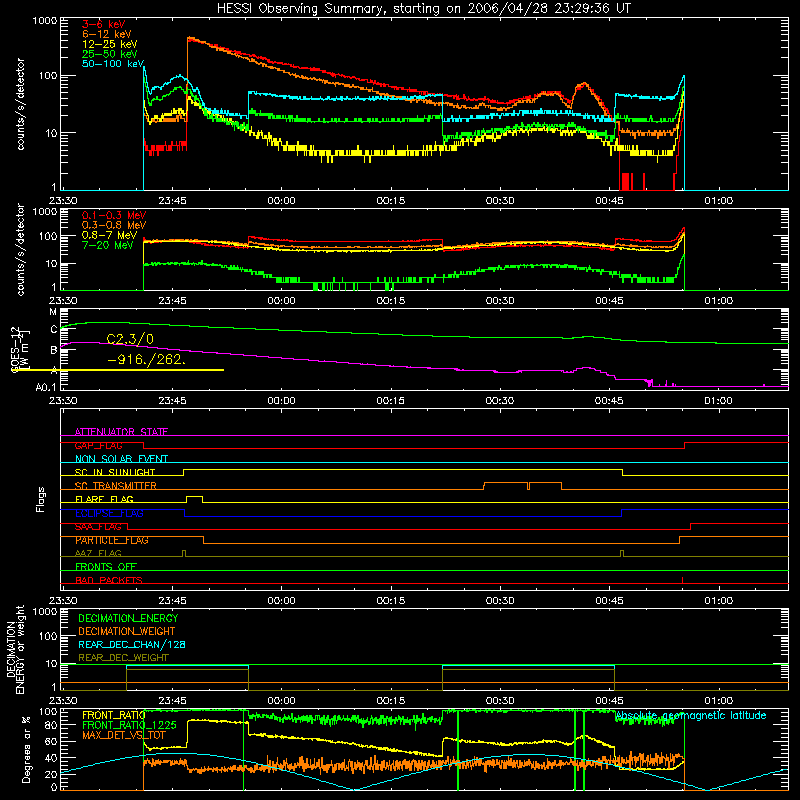The image size is (800, 800).
Task: Select the PARTICLE_FLAG label
Action: [x=112, y=540]
